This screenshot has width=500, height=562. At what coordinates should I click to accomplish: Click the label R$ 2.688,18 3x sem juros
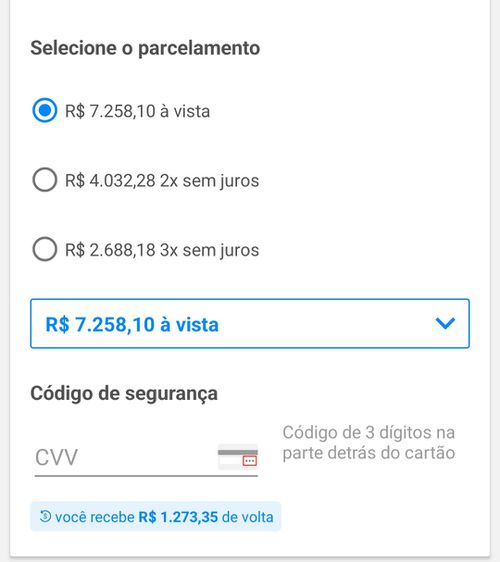click(162, 250)
